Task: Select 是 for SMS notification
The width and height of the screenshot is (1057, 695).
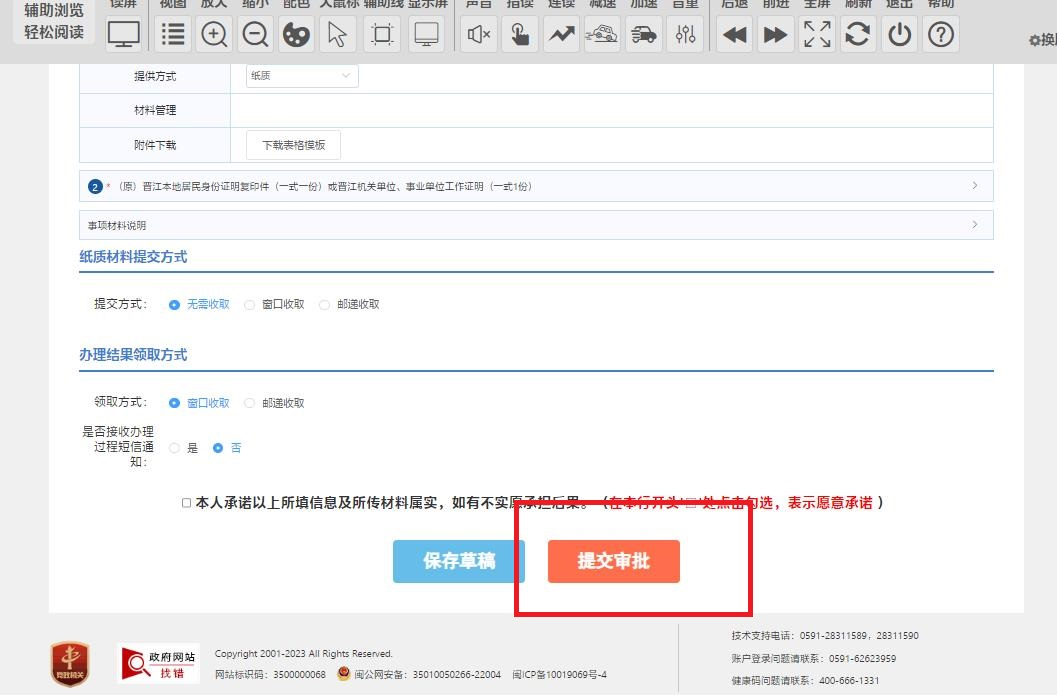Action: tap(175, 449)
